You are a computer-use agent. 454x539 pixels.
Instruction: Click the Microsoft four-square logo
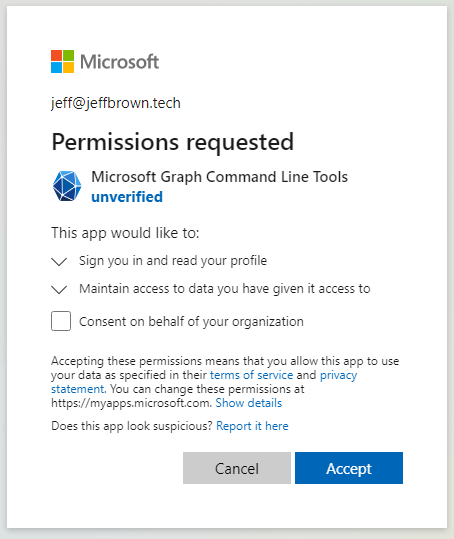click(x=62, y=62)
